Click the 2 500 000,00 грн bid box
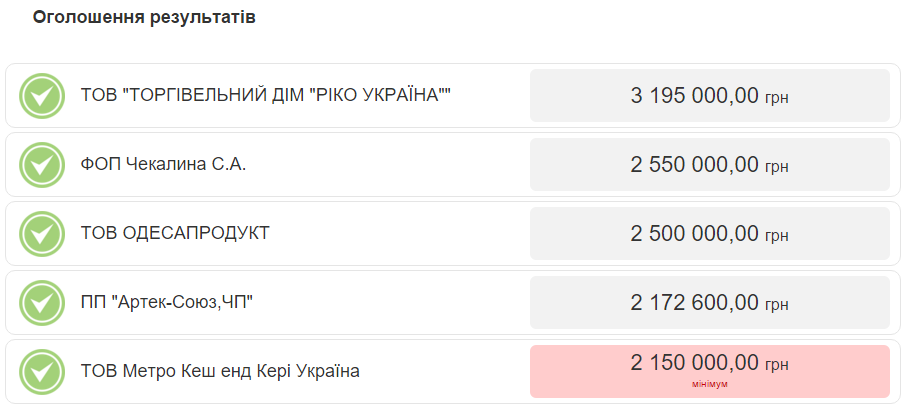The width and height of the screenshot is (902, 408). click(710, 234)
